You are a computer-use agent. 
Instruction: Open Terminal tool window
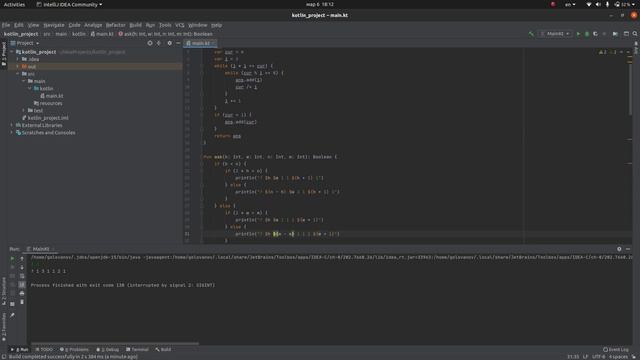pyautogui.click(x=137, y=349)
